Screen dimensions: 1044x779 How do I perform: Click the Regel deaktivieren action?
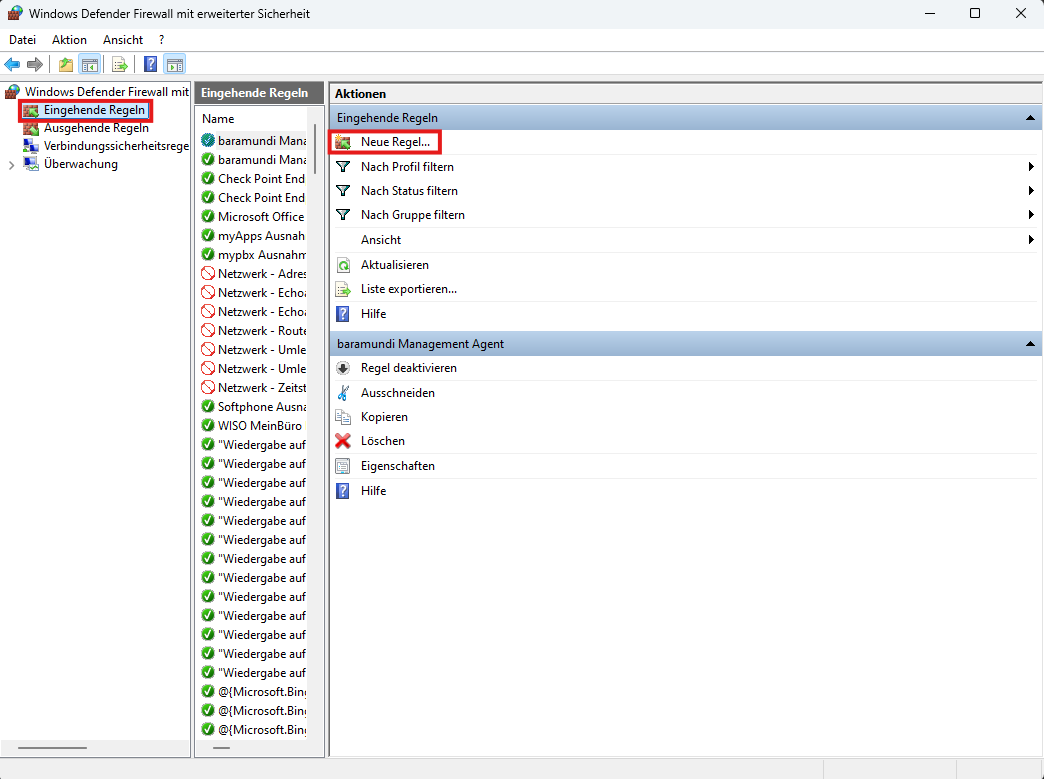pyautogui.click(x=408, y=368)
